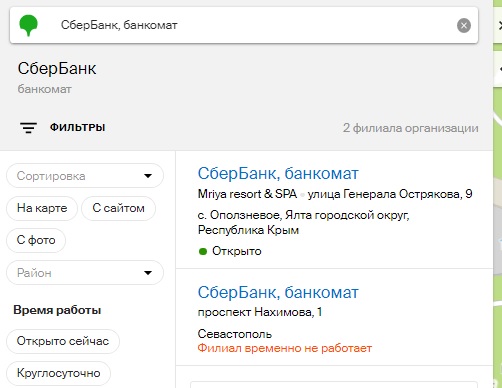
Task: Enable the Открыто сейчас filter
Action: [x=63, y=341]
